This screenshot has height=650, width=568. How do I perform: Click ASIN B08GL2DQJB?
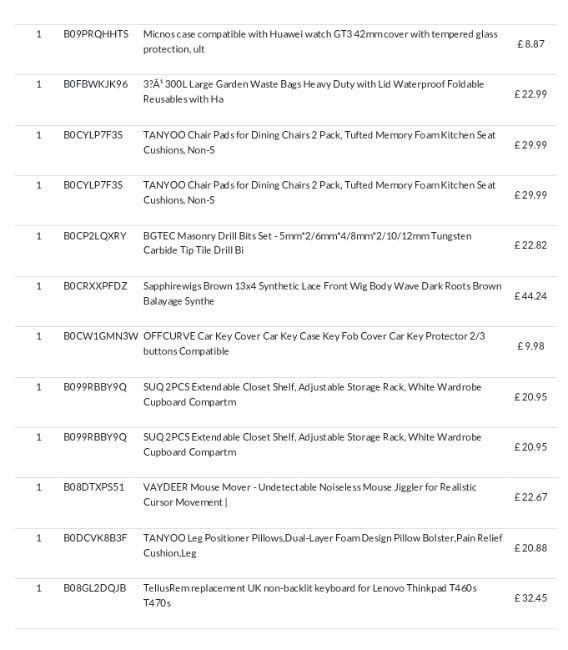[x=95, y=588]
